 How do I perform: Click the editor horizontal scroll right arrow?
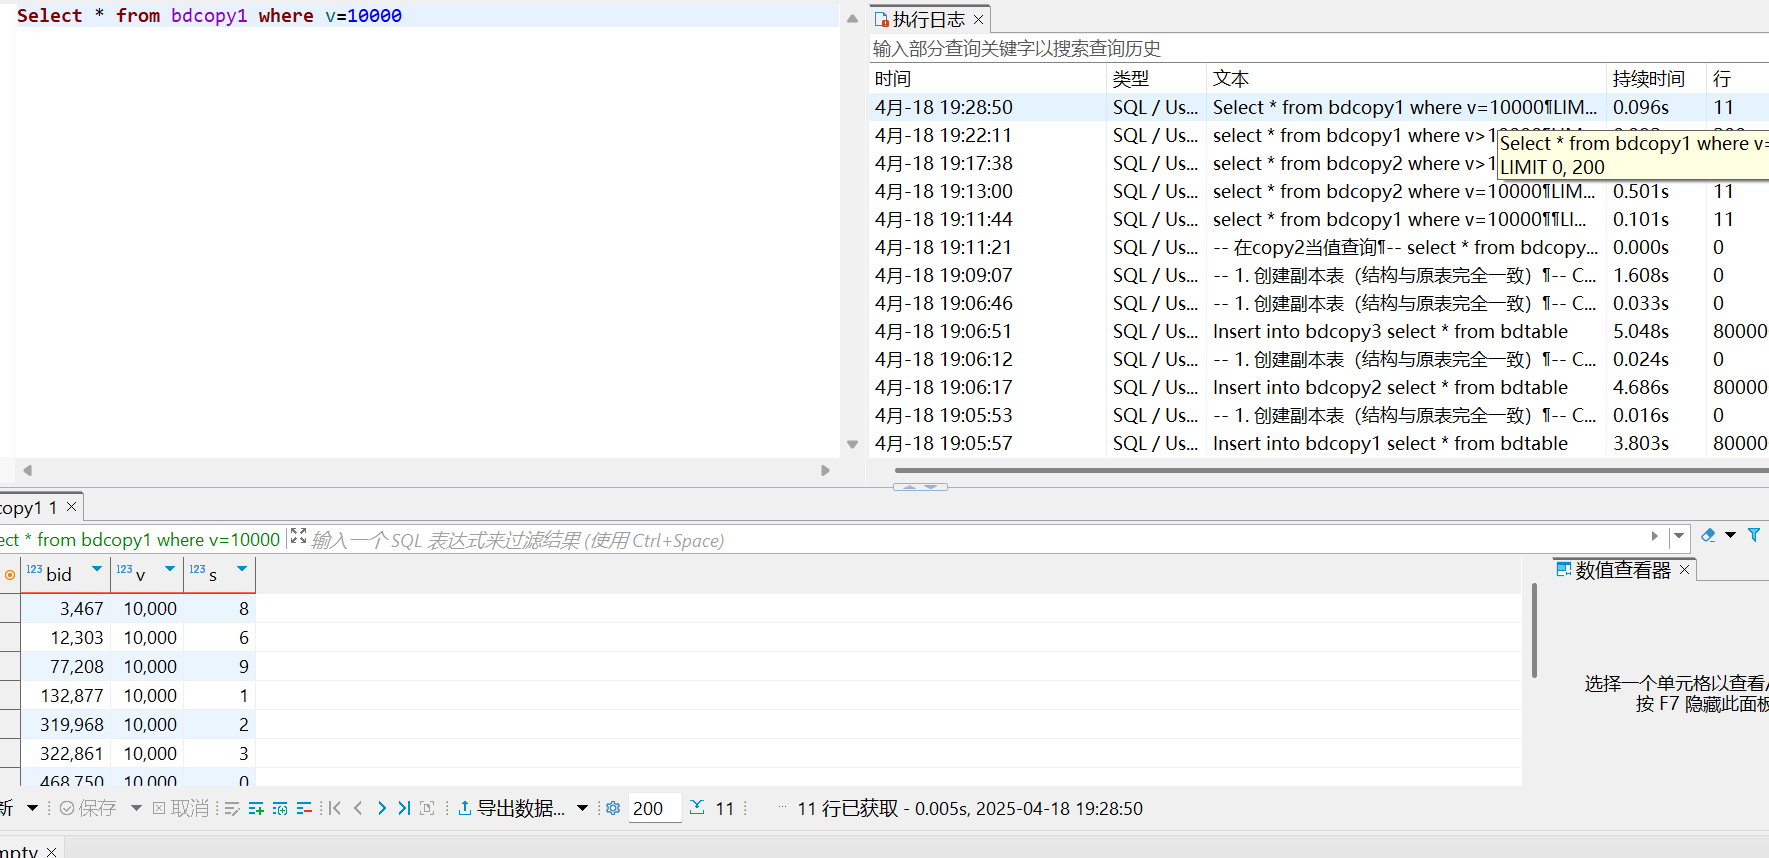(825, 470)
